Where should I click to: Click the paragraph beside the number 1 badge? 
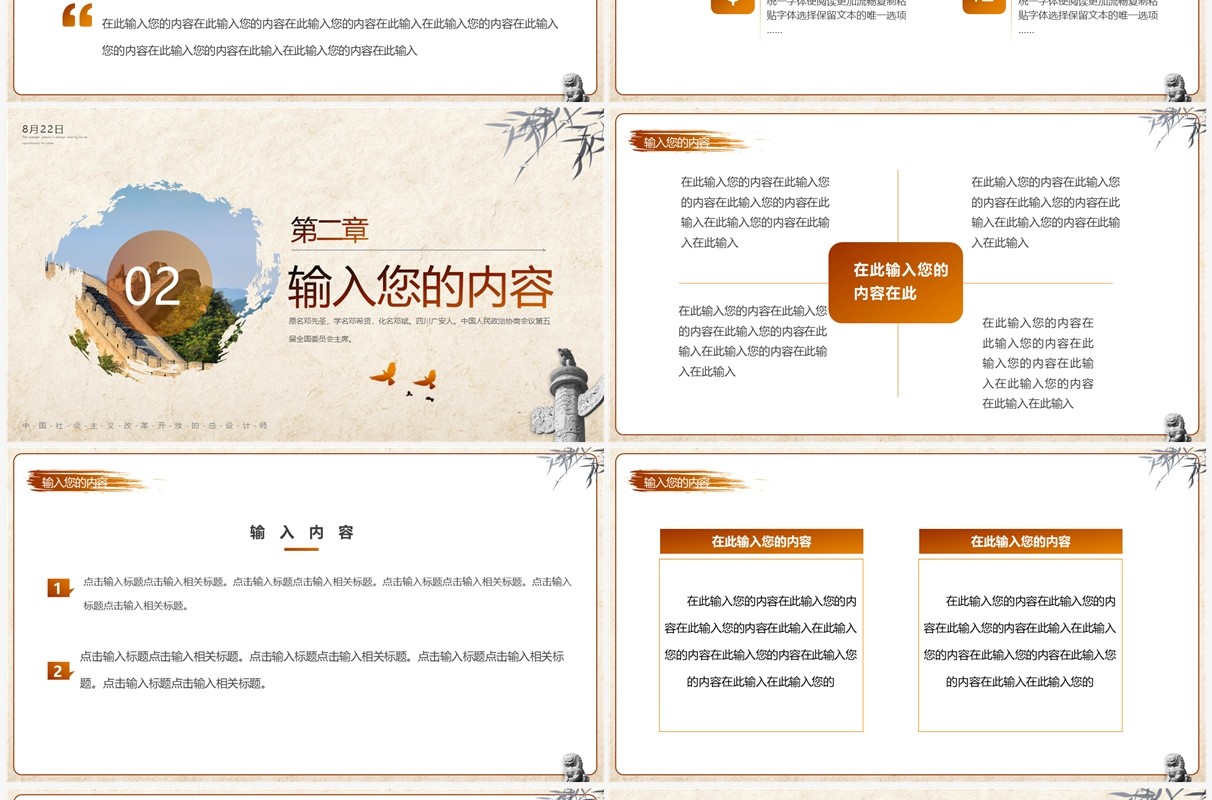click(328, 593)
